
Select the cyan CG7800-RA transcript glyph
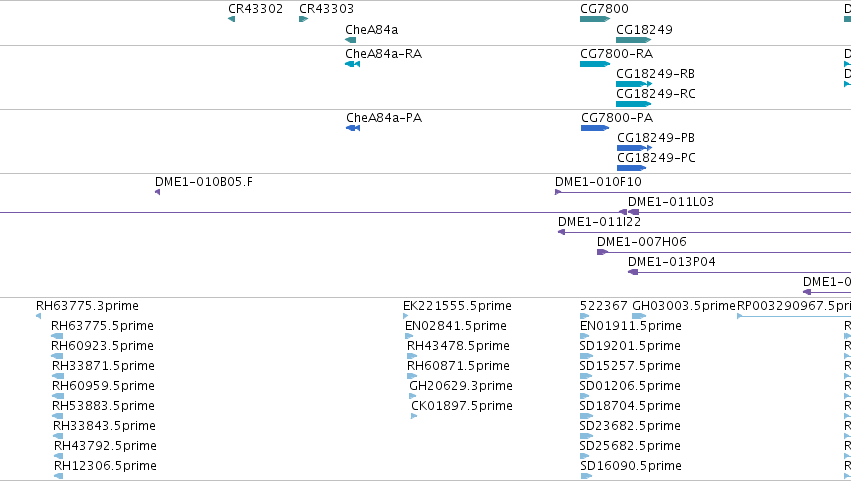[x=595, y=65]
